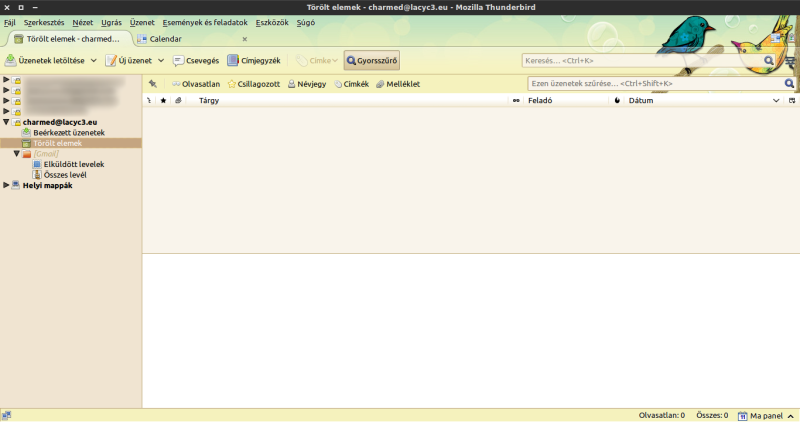The width and height of the screenshot is (800, 422).
Task: Expand the third blurred account
Action: click(6, 101)
